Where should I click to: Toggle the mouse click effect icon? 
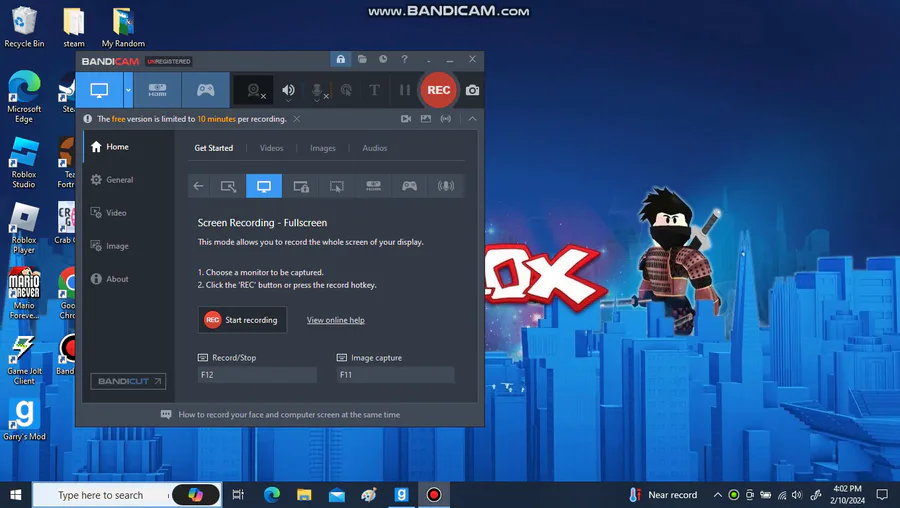click(346, 90)
